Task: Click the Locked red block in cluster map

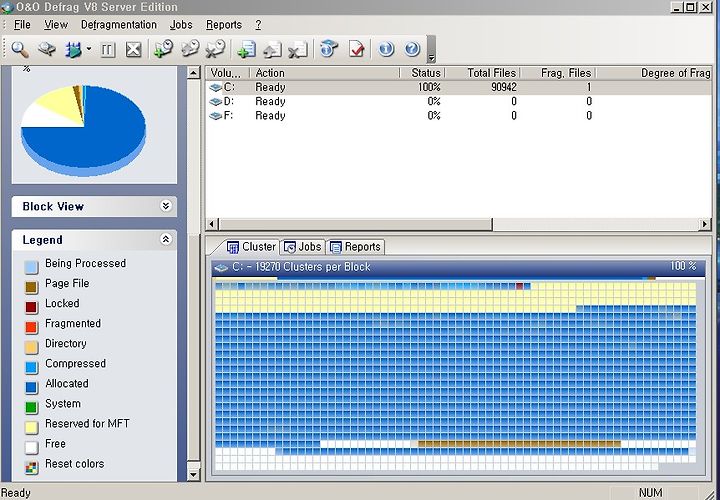Action: (519, 286)
